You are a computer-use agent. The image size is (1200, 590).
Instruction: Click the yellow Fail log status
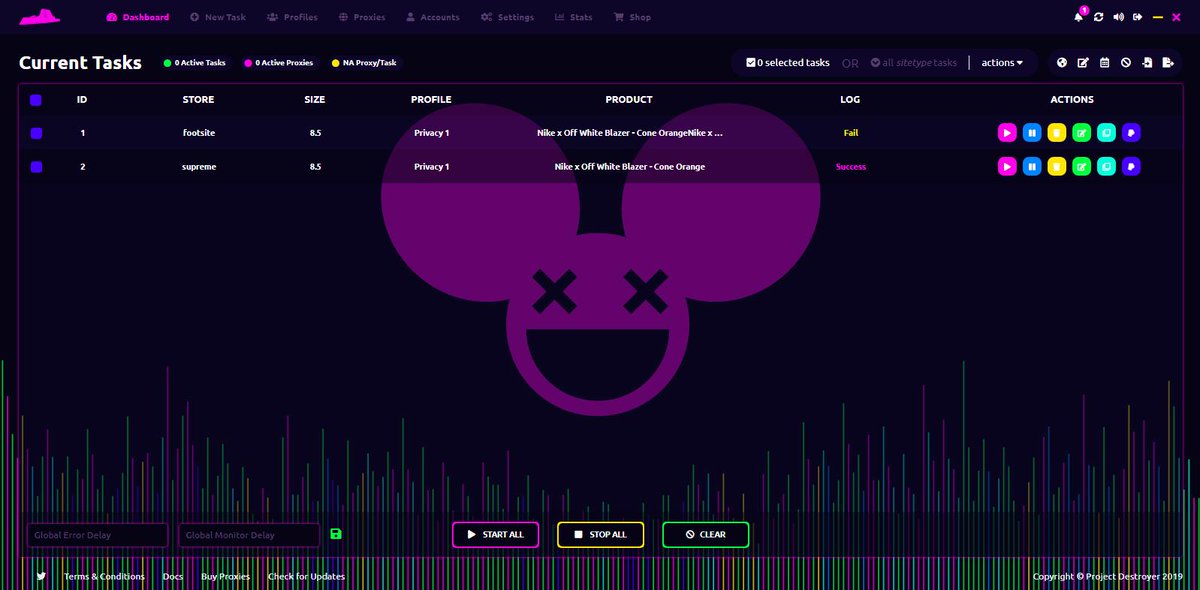click(x=851, y=132)
